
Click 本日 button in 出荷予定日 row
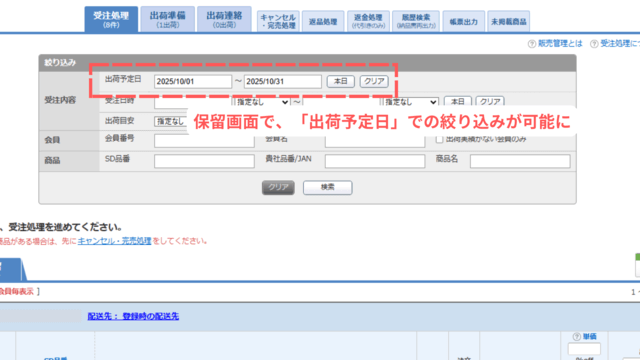[x=340, y=81]
